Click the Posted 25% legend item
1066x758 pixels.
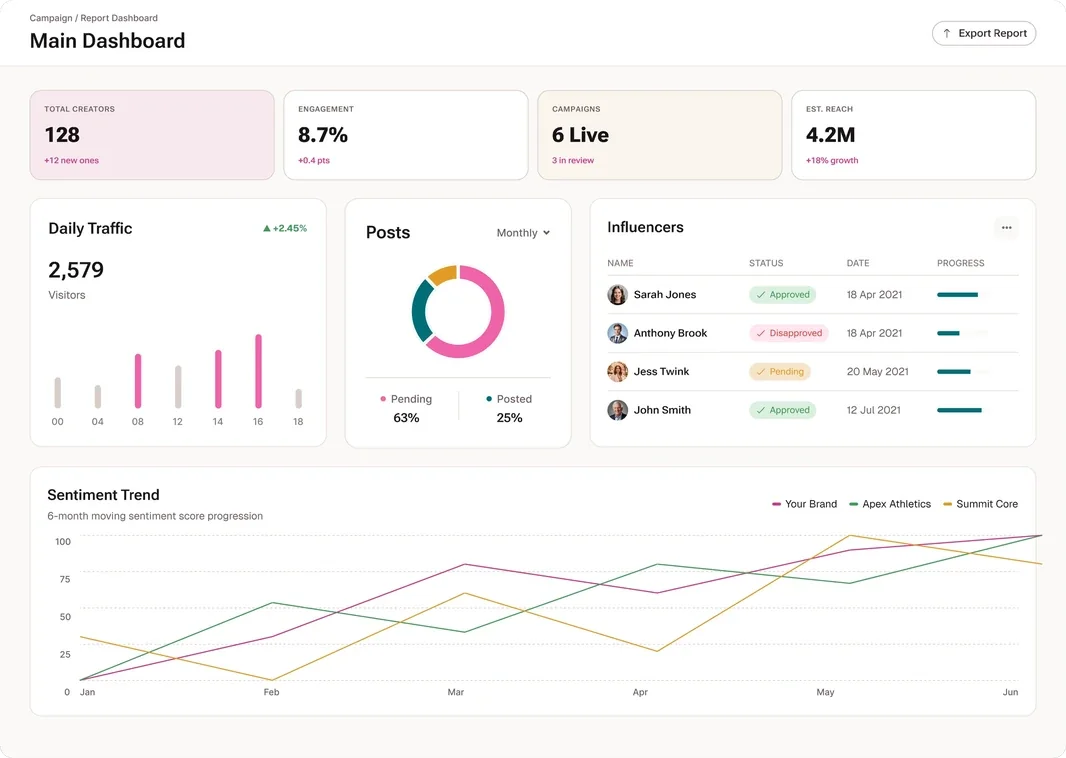click(509, 408)
